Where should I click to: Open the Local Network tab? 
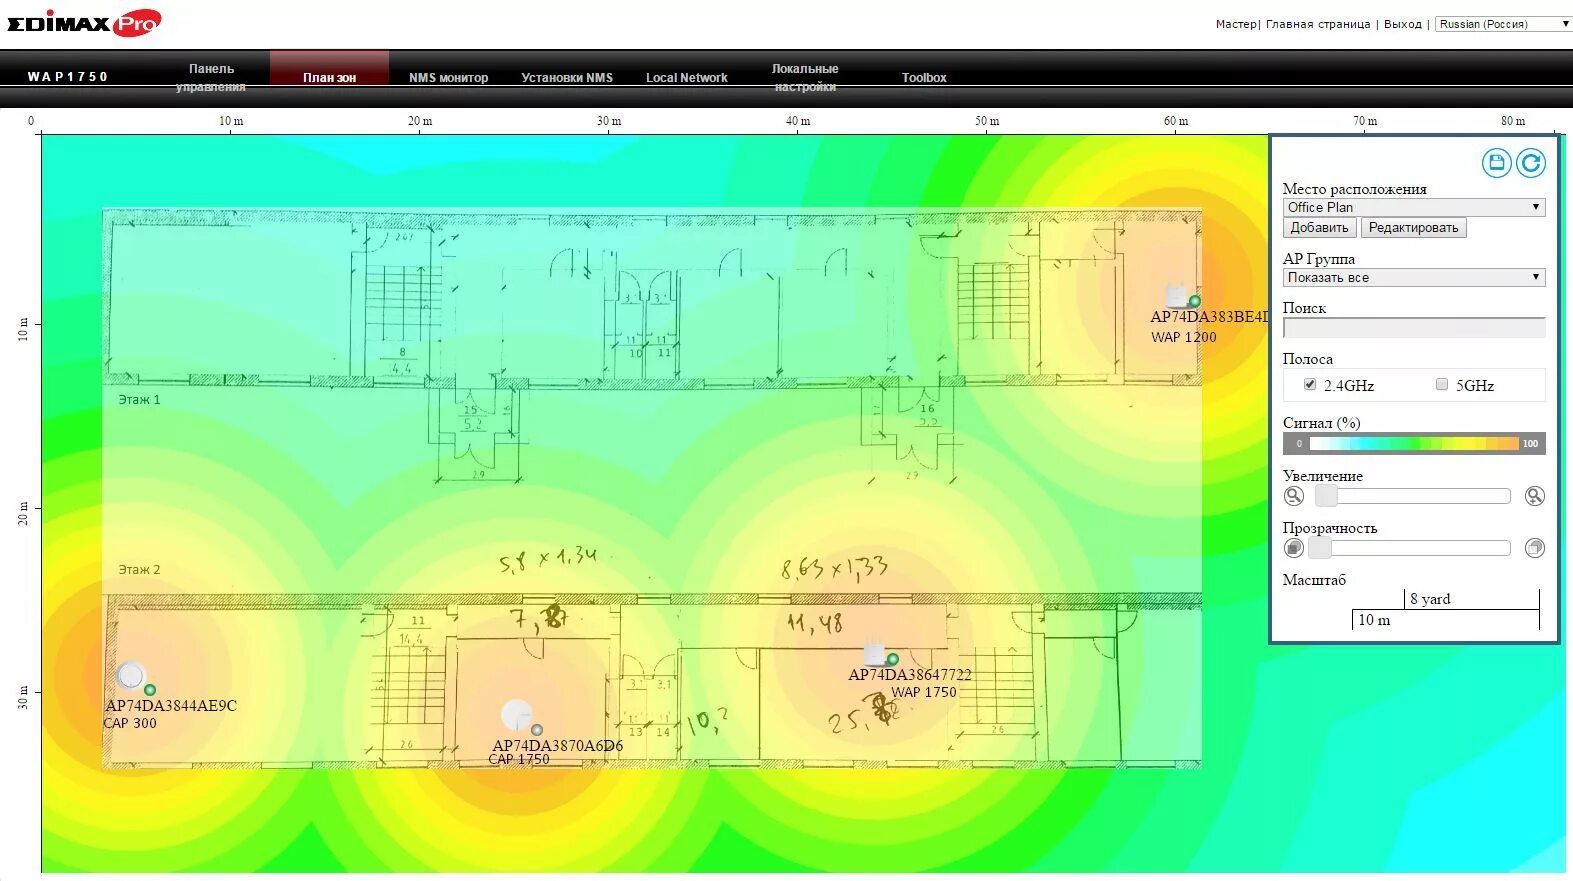click(687, 78)
